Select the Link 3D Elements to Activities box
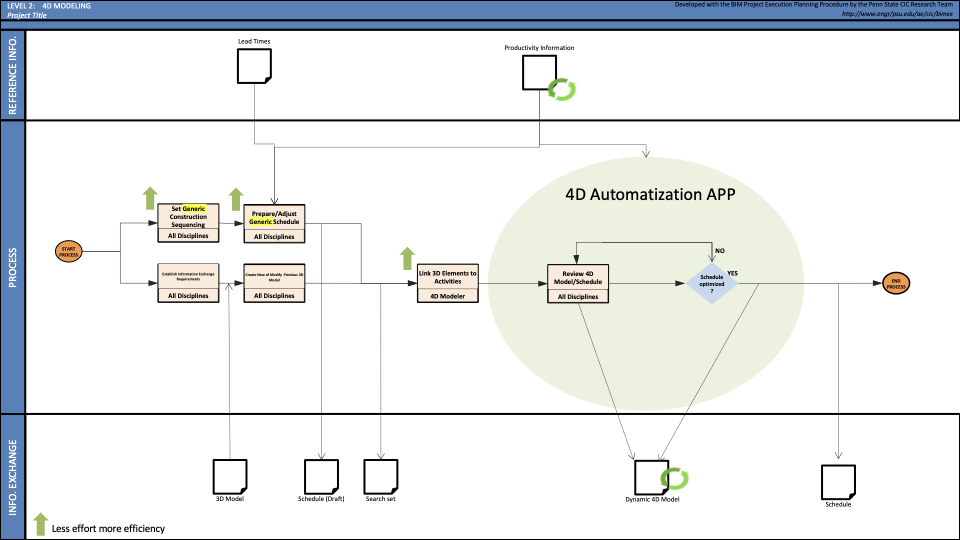This screenshot has width=960, height=540. click(448, 283)
